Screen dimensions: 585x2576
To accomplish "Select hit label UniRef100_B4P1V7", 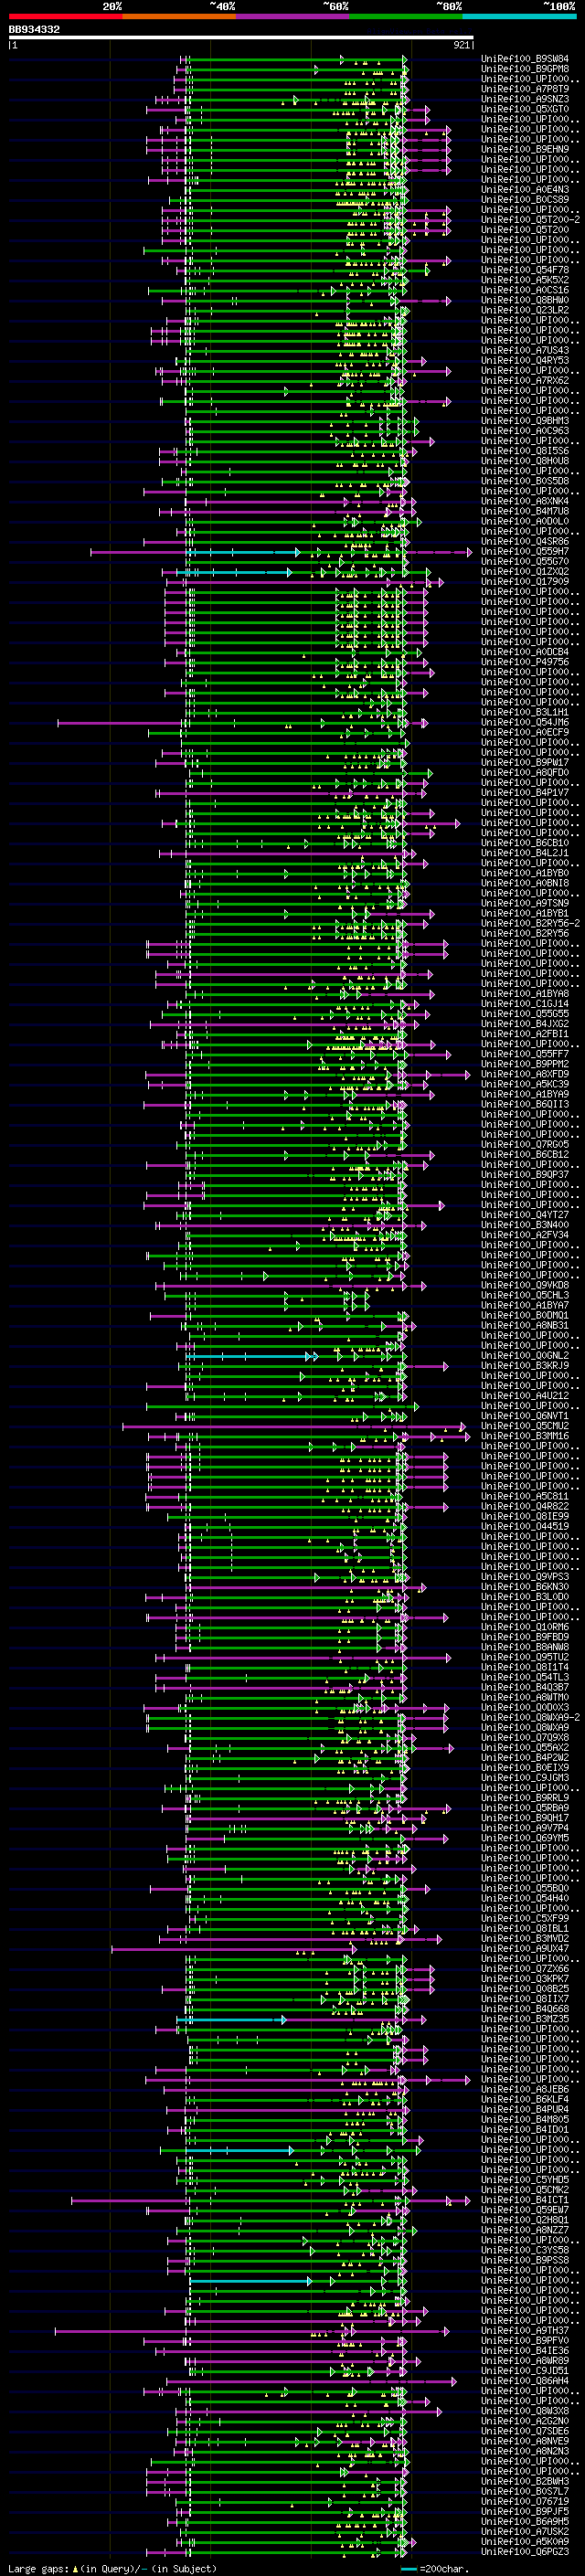I will click(x=525, y=792).
